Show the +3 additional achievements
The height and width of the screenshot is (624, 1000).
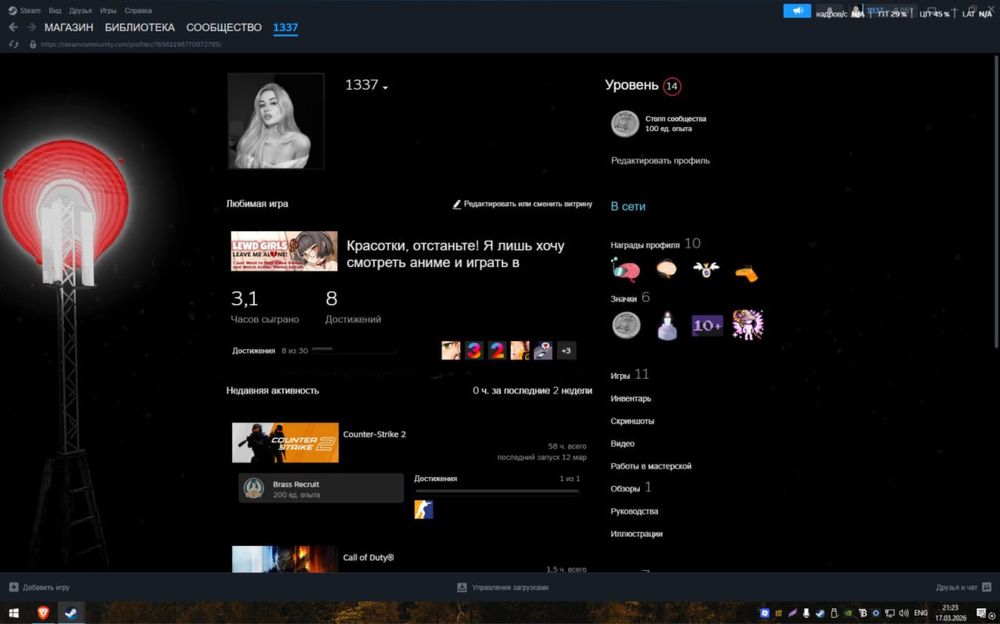(566, 350)
